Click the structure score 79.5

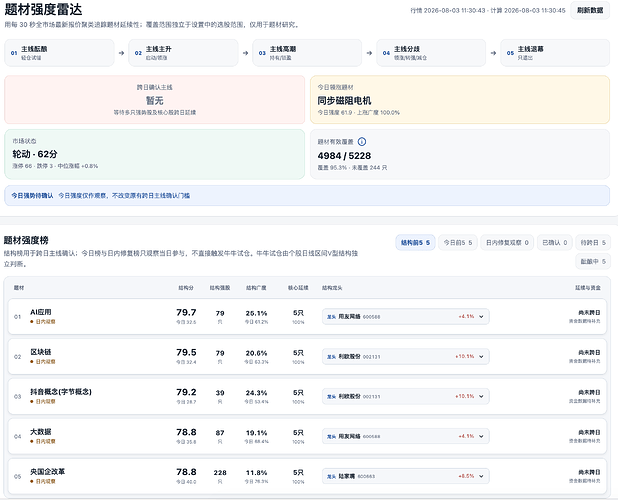click(186, 352)
